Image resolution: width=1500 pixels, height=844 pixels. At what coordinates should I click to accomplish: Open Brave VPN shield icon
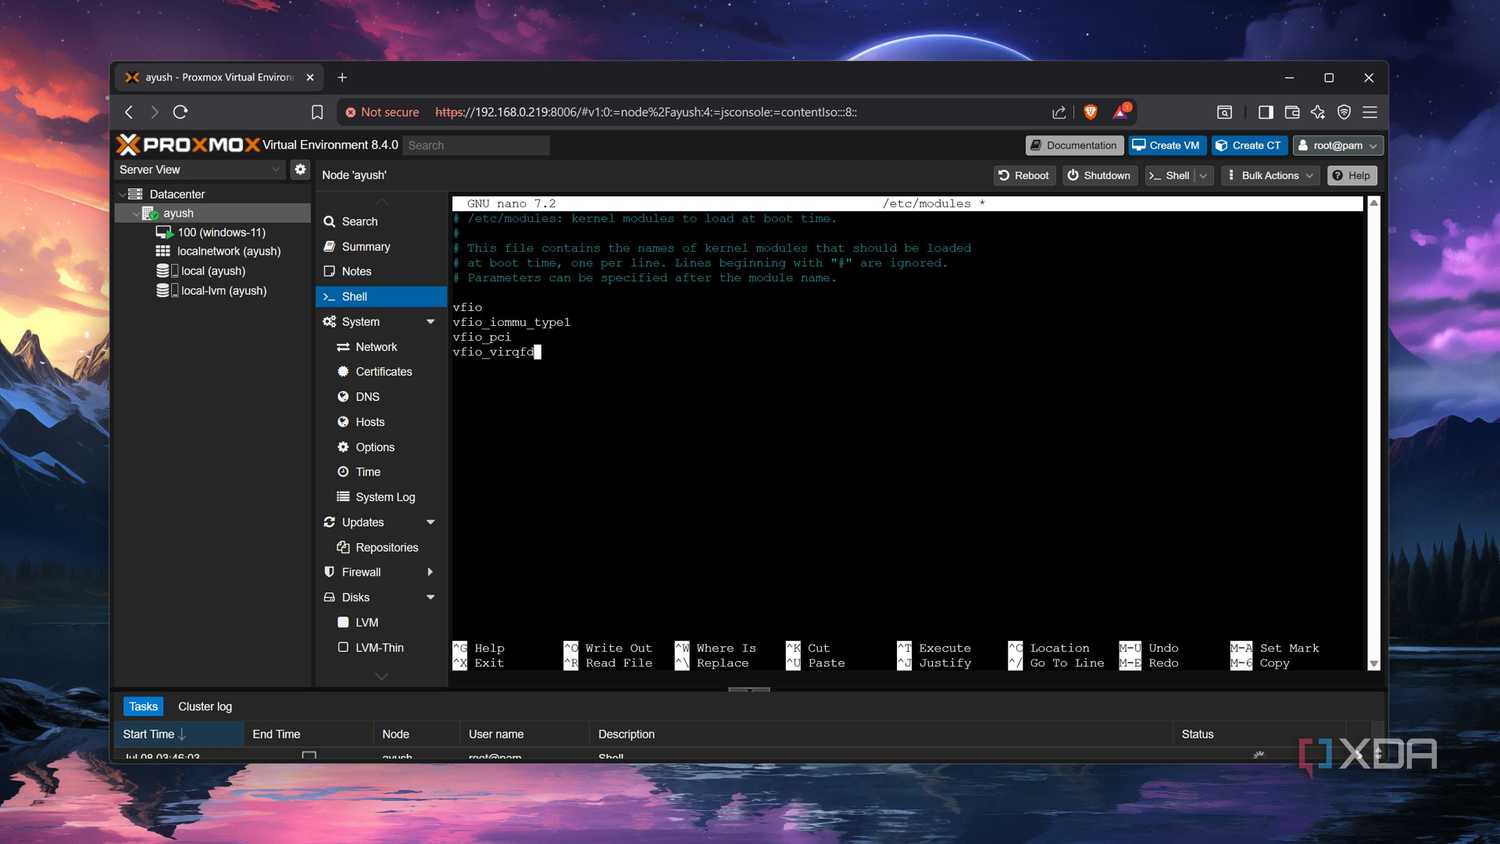pyautogui.click(x=1344, y=112)
